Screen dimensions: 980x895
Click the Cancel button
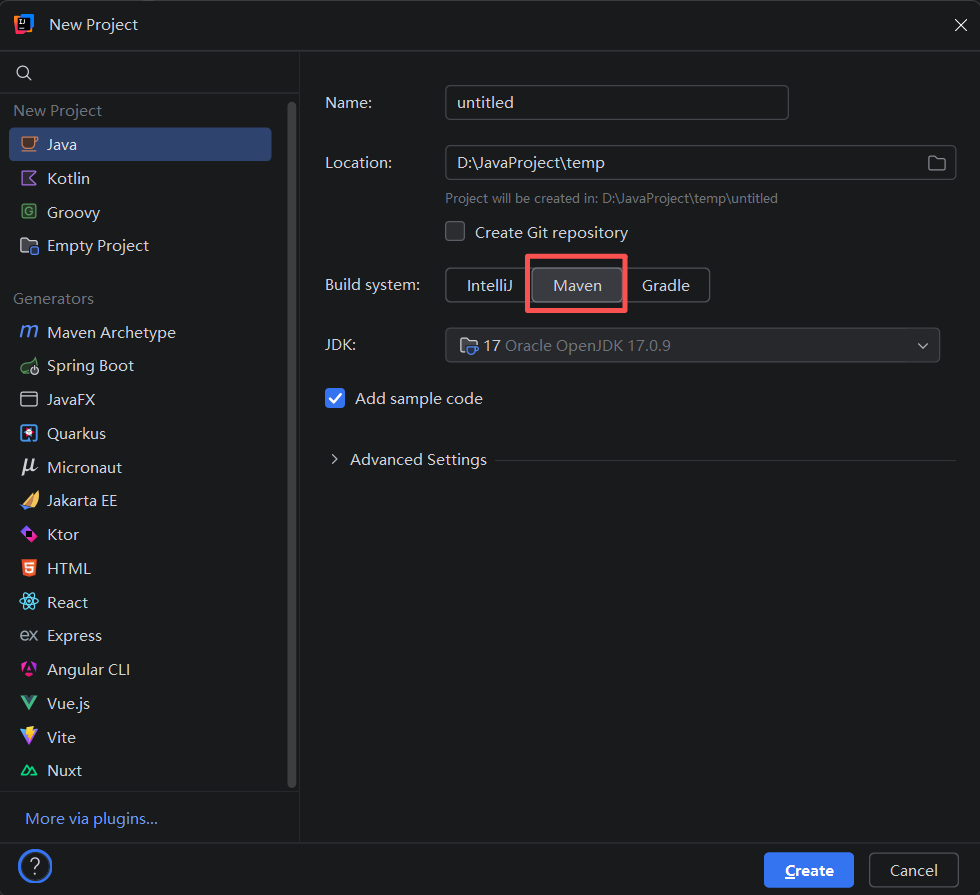click(x=913, y=870)
